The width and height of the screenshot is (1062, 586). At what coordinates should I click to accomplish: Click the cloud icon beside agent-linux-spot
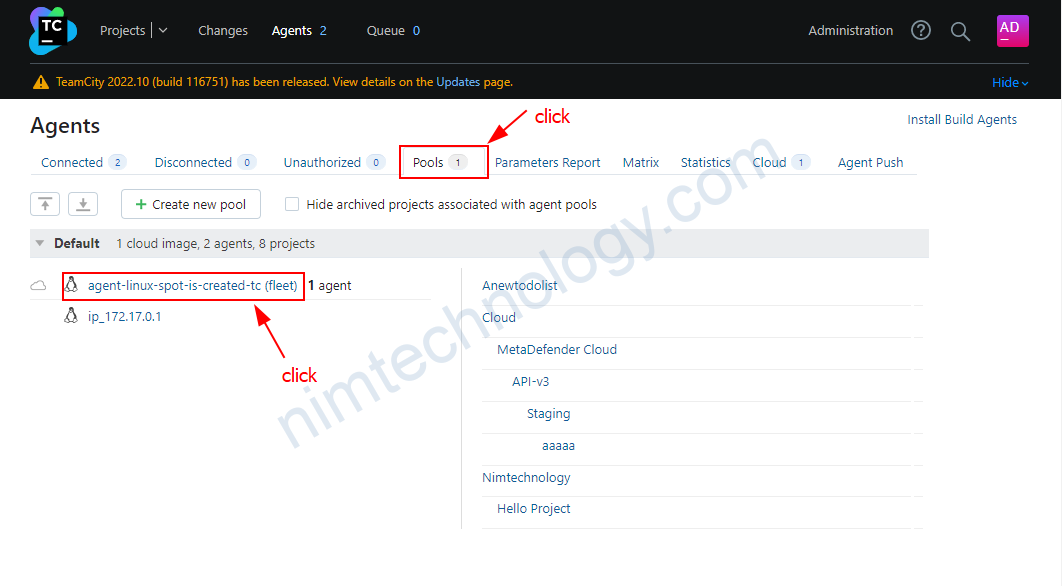tap(39, 285)
